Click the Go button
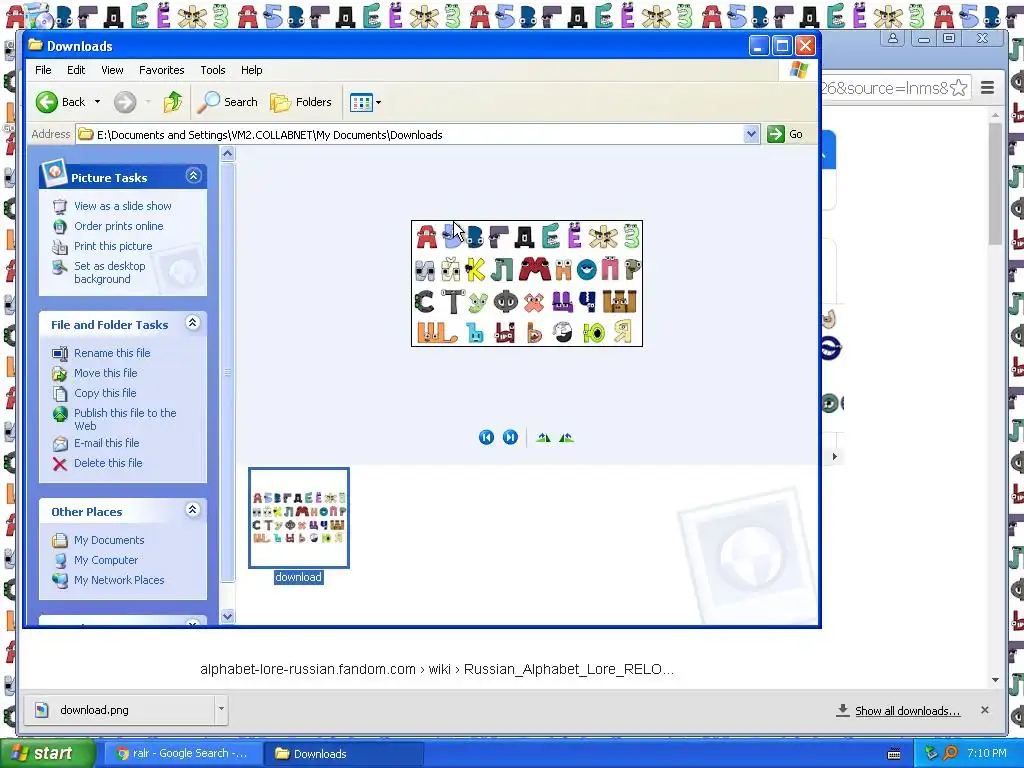The image size is (1024, 768). [x=786, y=135]
